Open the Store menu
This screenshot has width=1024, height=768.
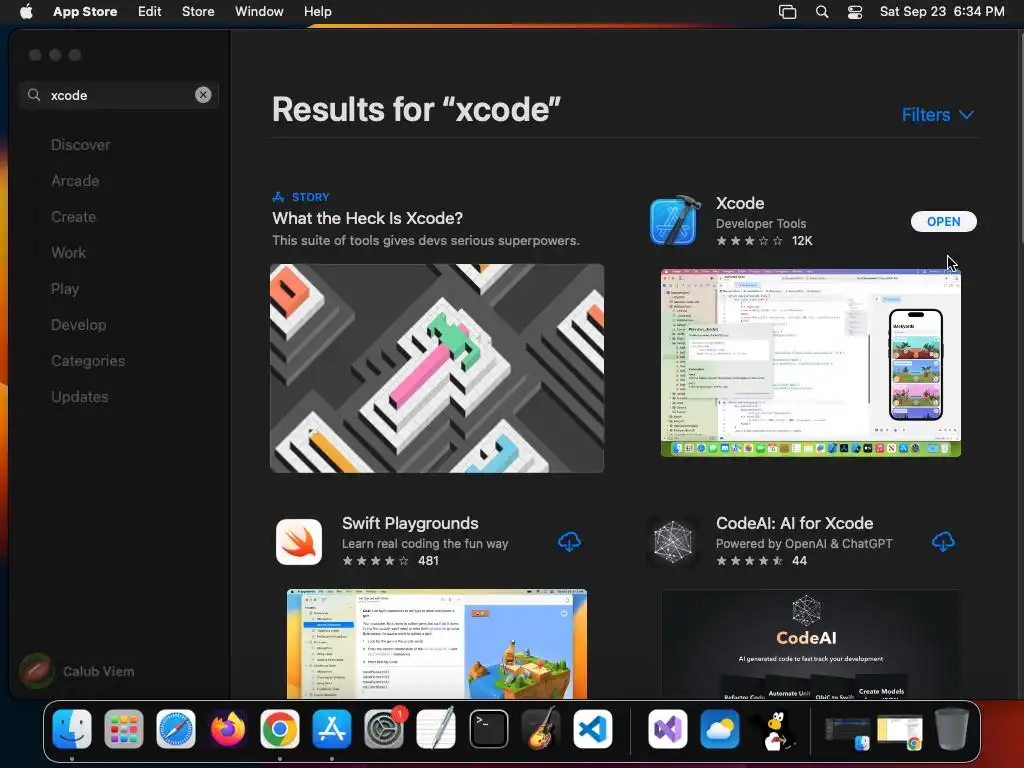198,11
